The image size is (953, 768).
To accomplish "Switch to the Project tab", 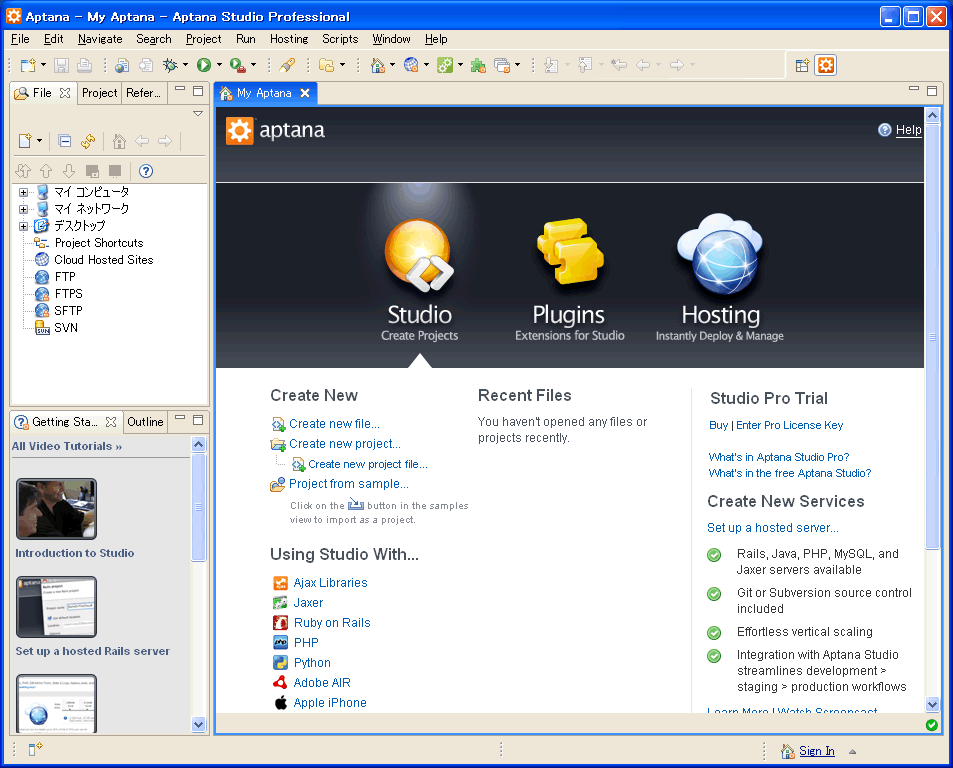I will coord(99,93).
